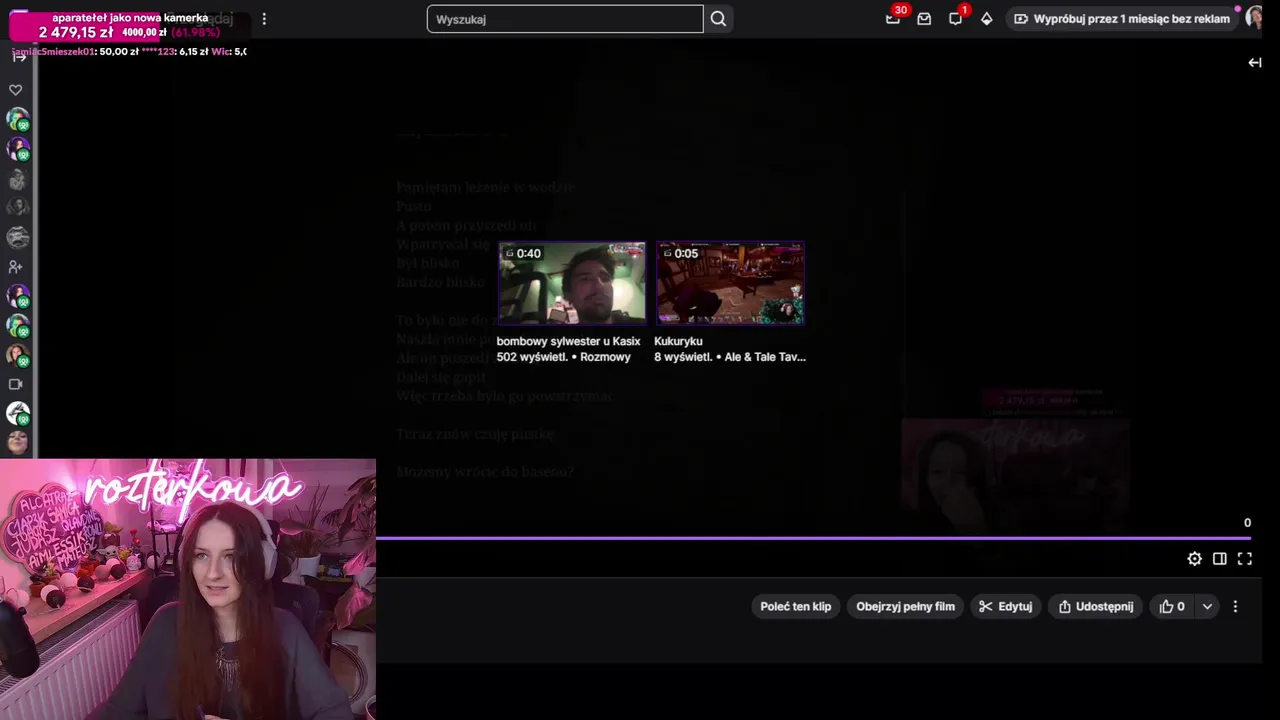Open more options below the player
The image size is (1280, 720).
[x=1235, y=607]
